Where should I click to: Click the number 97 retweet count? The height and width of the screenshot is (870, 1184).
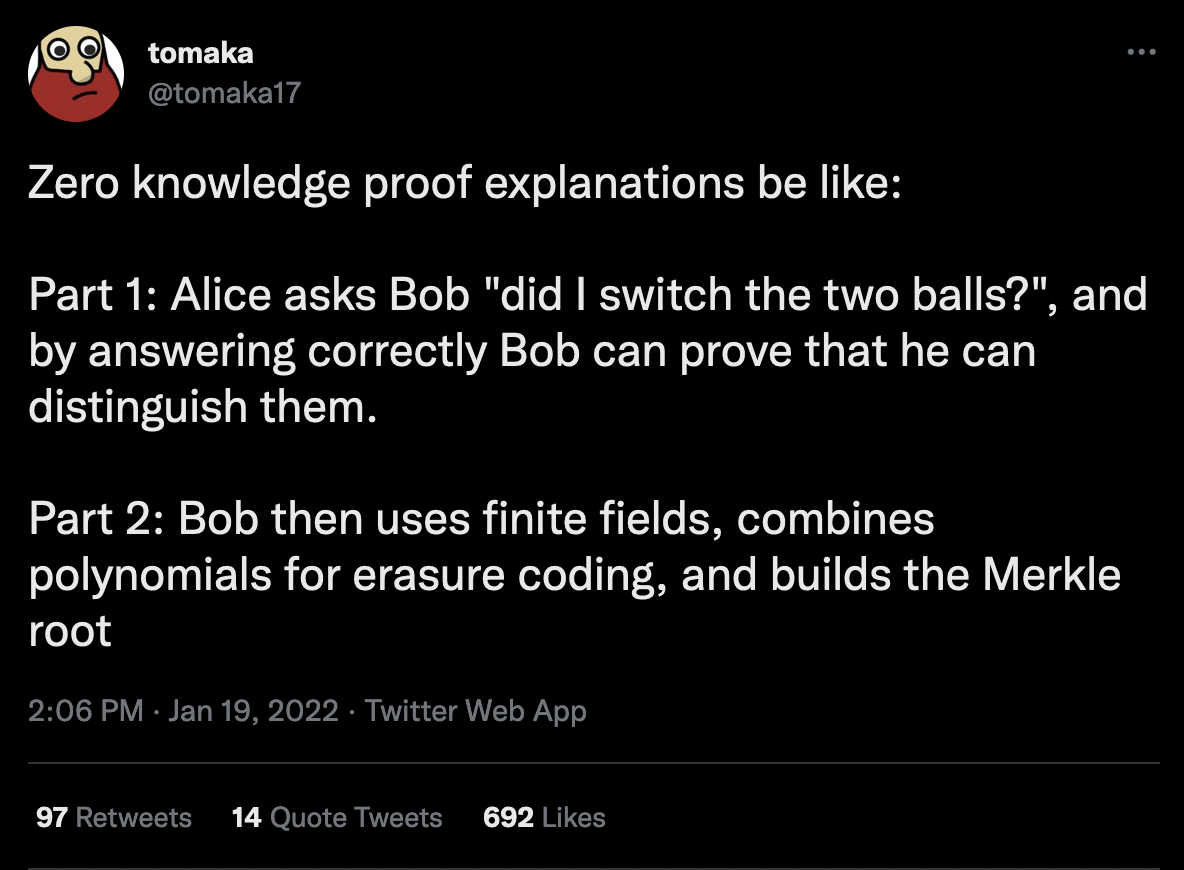click(x=51, y=817)
